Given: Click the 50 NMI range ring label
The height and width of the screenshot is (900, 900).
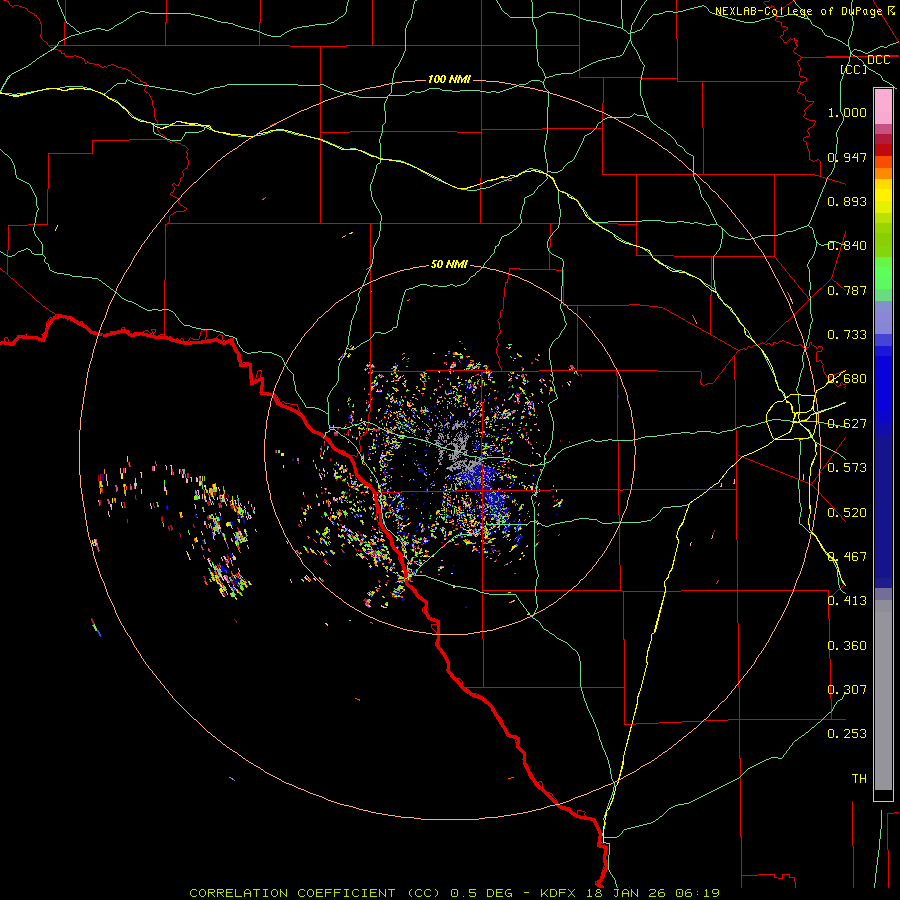Looking at the screenshot, I should point(449,265).
